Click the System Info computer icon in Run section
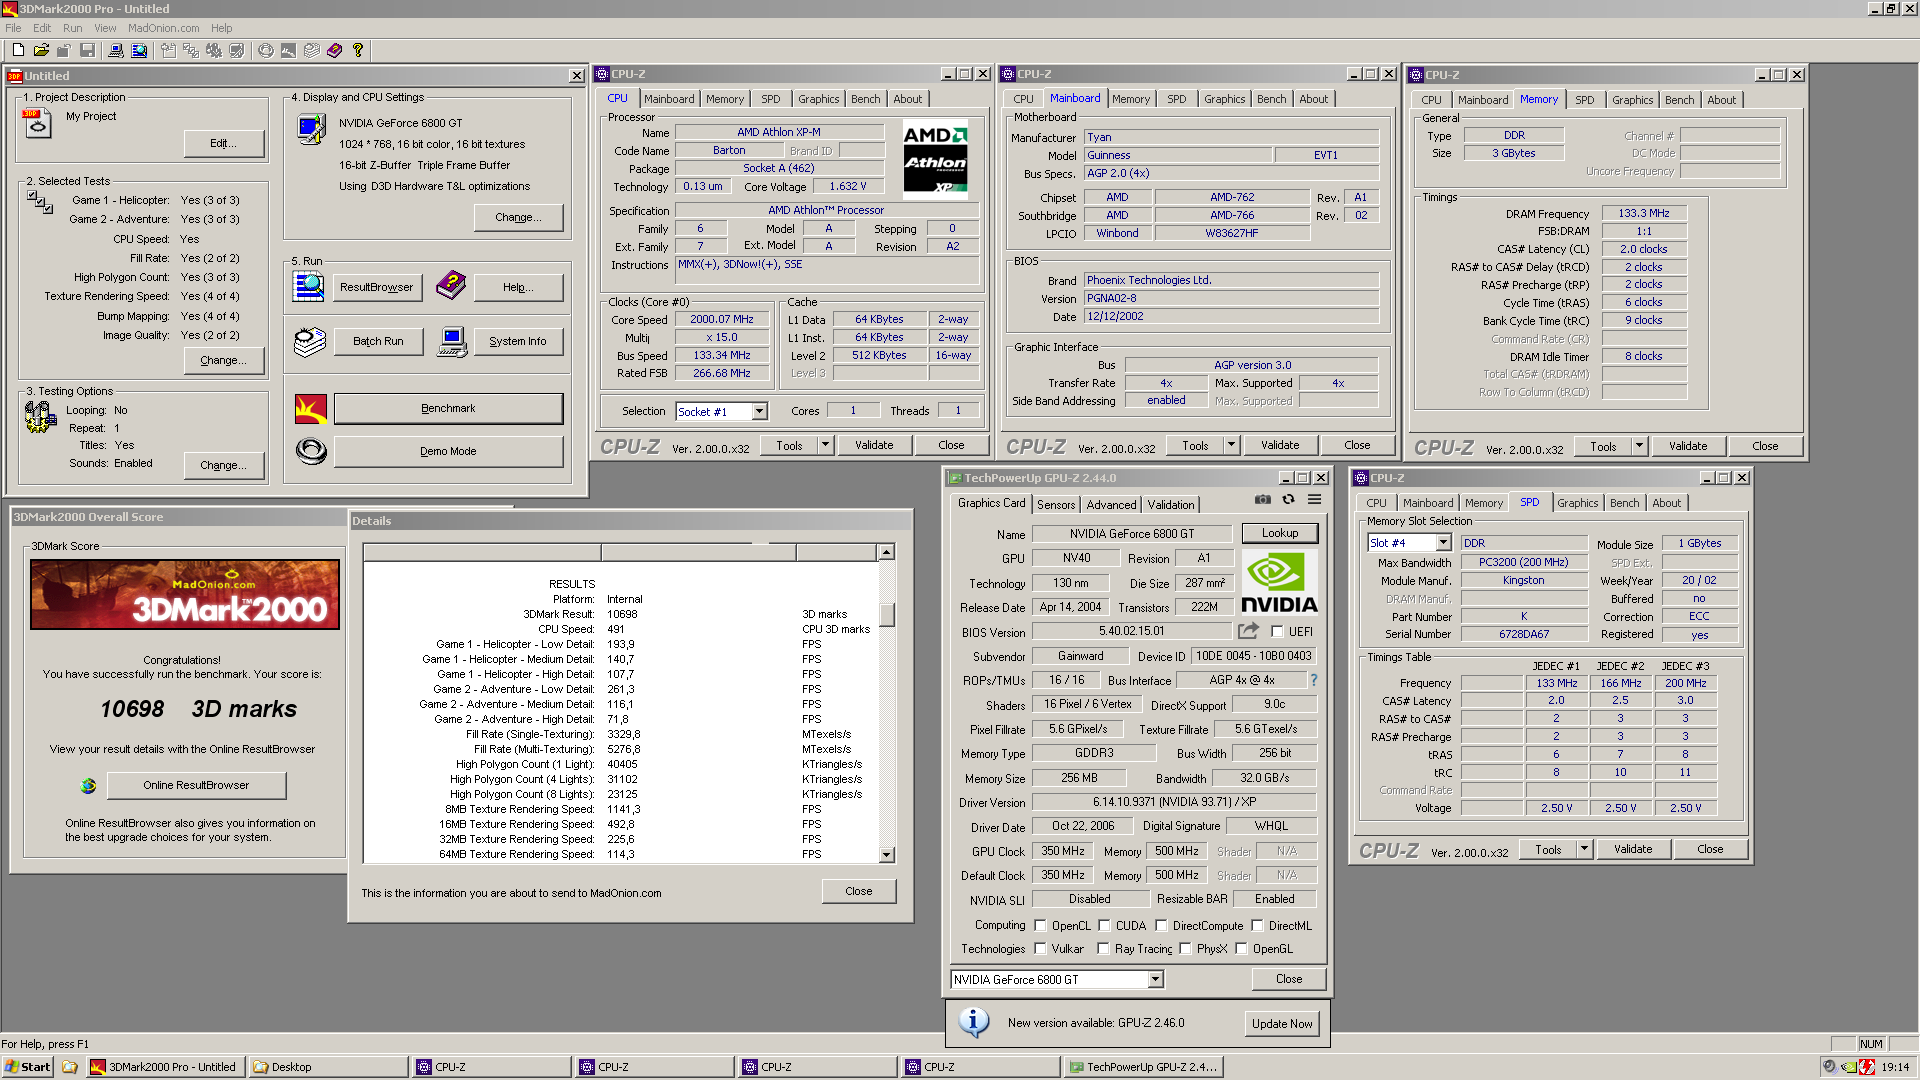1920x1080 pixels. click(x=452, y=341)
